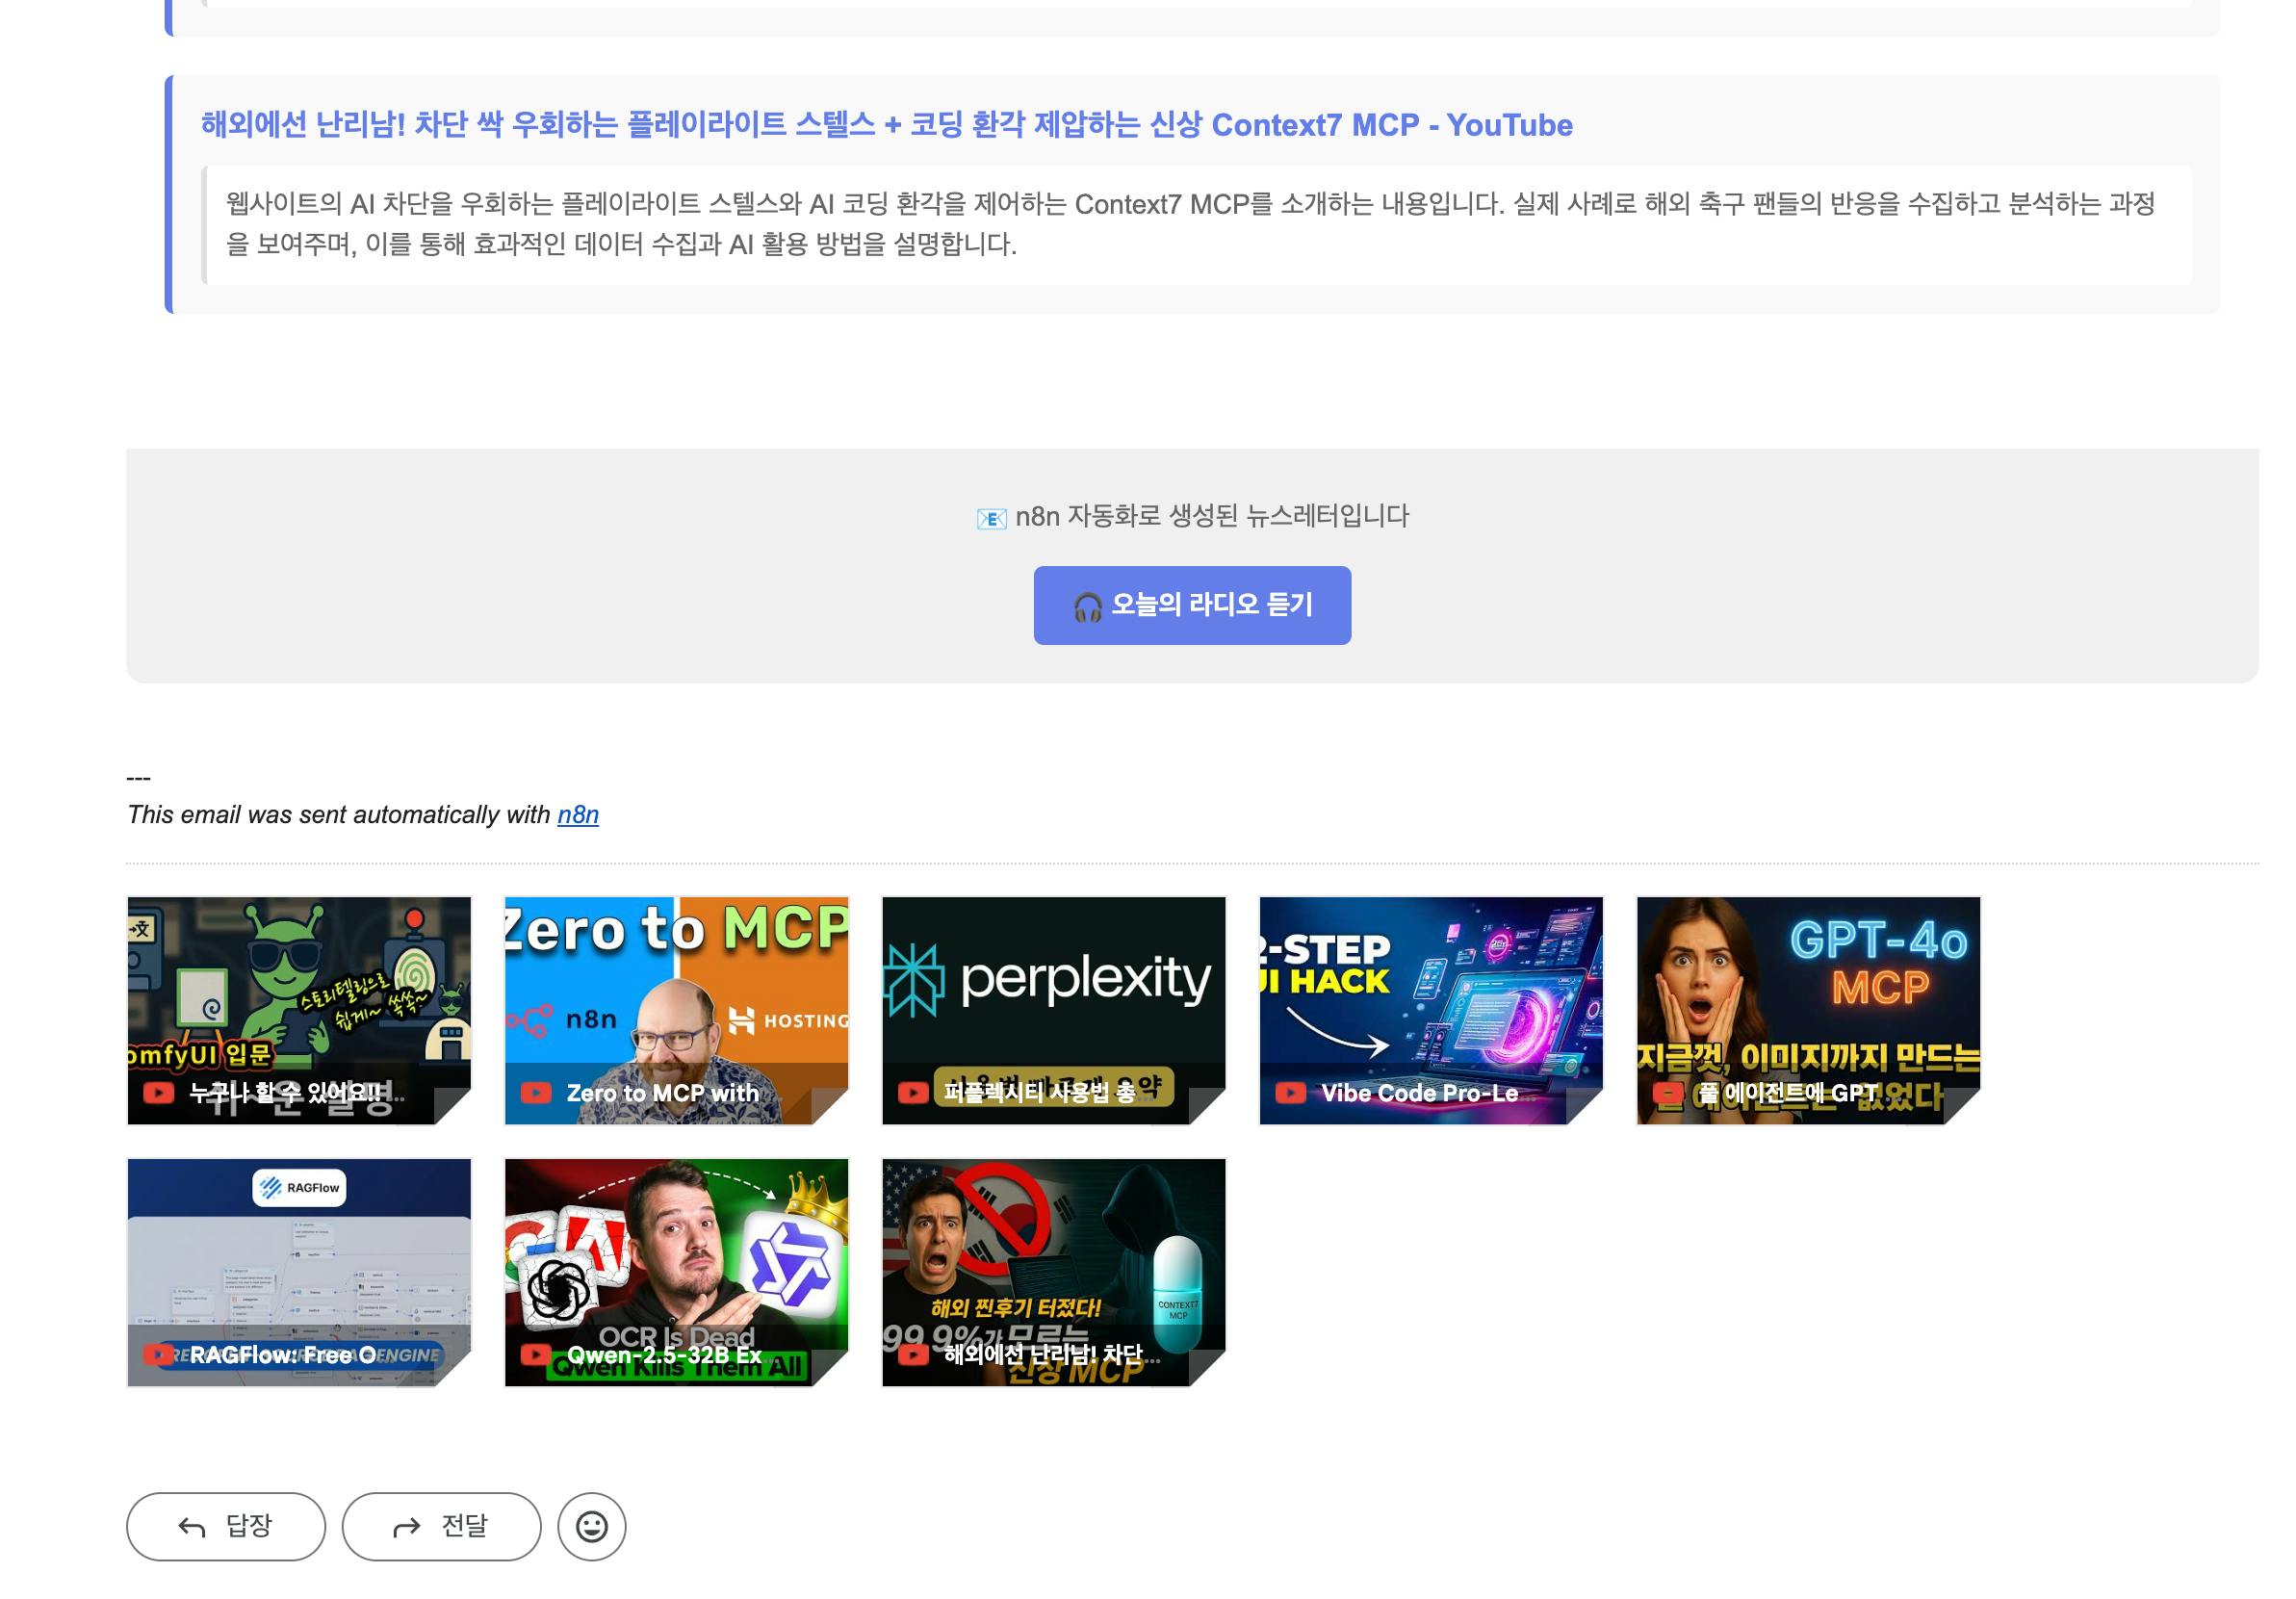Click headphone icon in radio button
This screenshot has height=1599, width=2296.
point(1087,606)
